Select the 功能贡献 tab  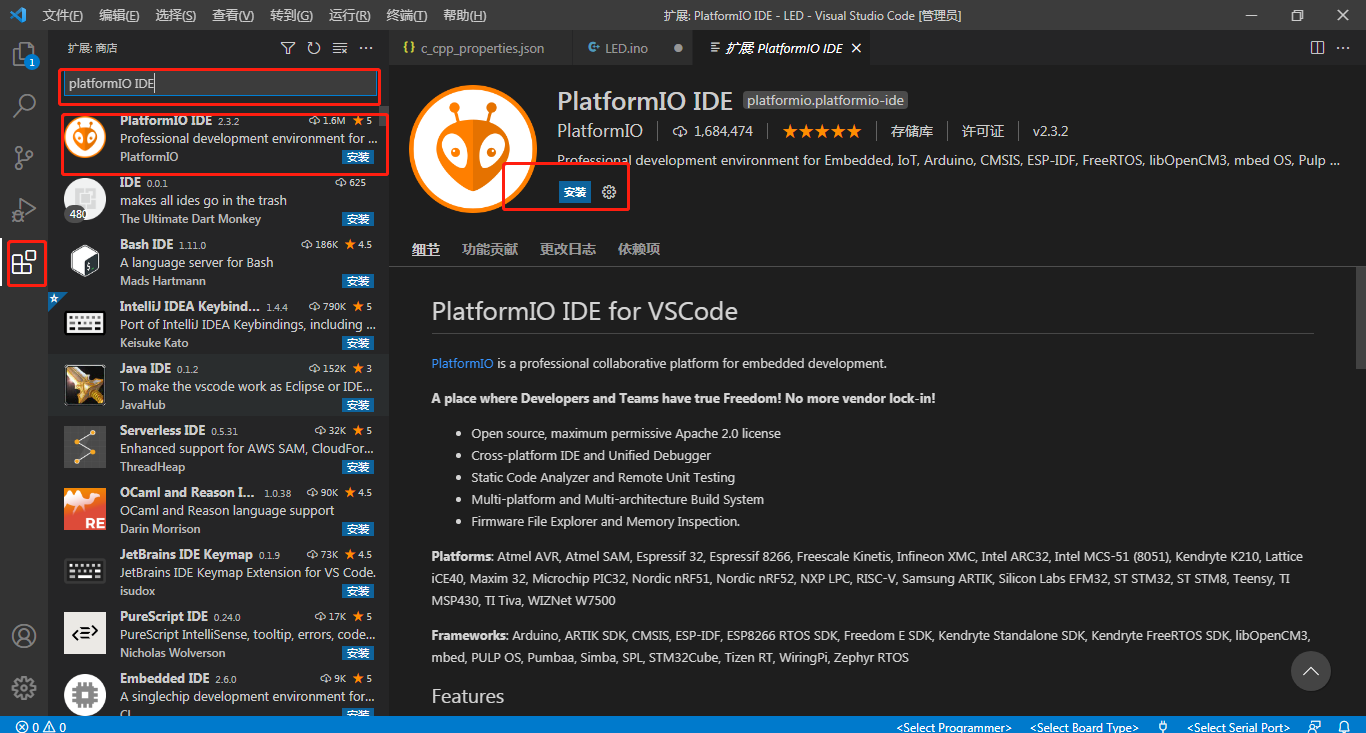pyautogui.click(x=490, y=249)
